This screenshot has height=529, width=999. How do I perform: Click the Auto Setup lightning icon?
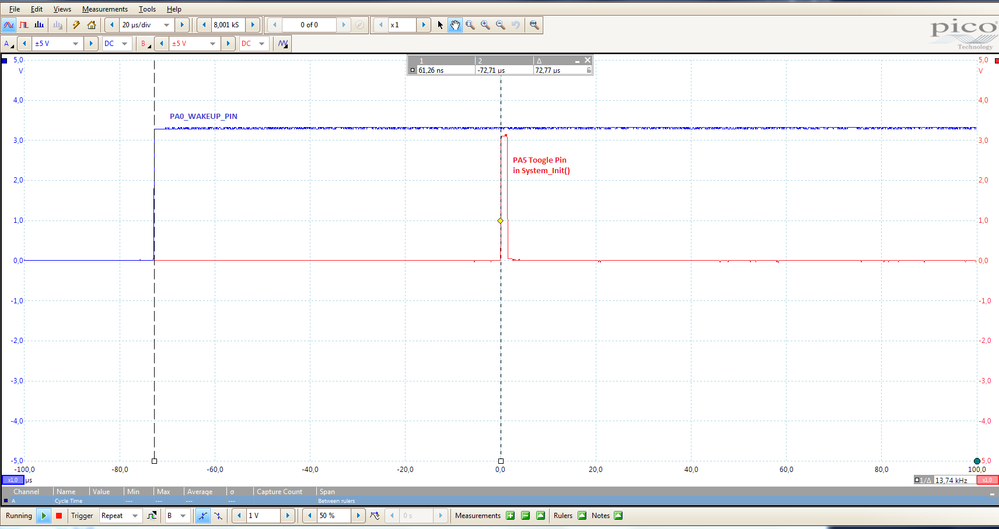[76, 25]
